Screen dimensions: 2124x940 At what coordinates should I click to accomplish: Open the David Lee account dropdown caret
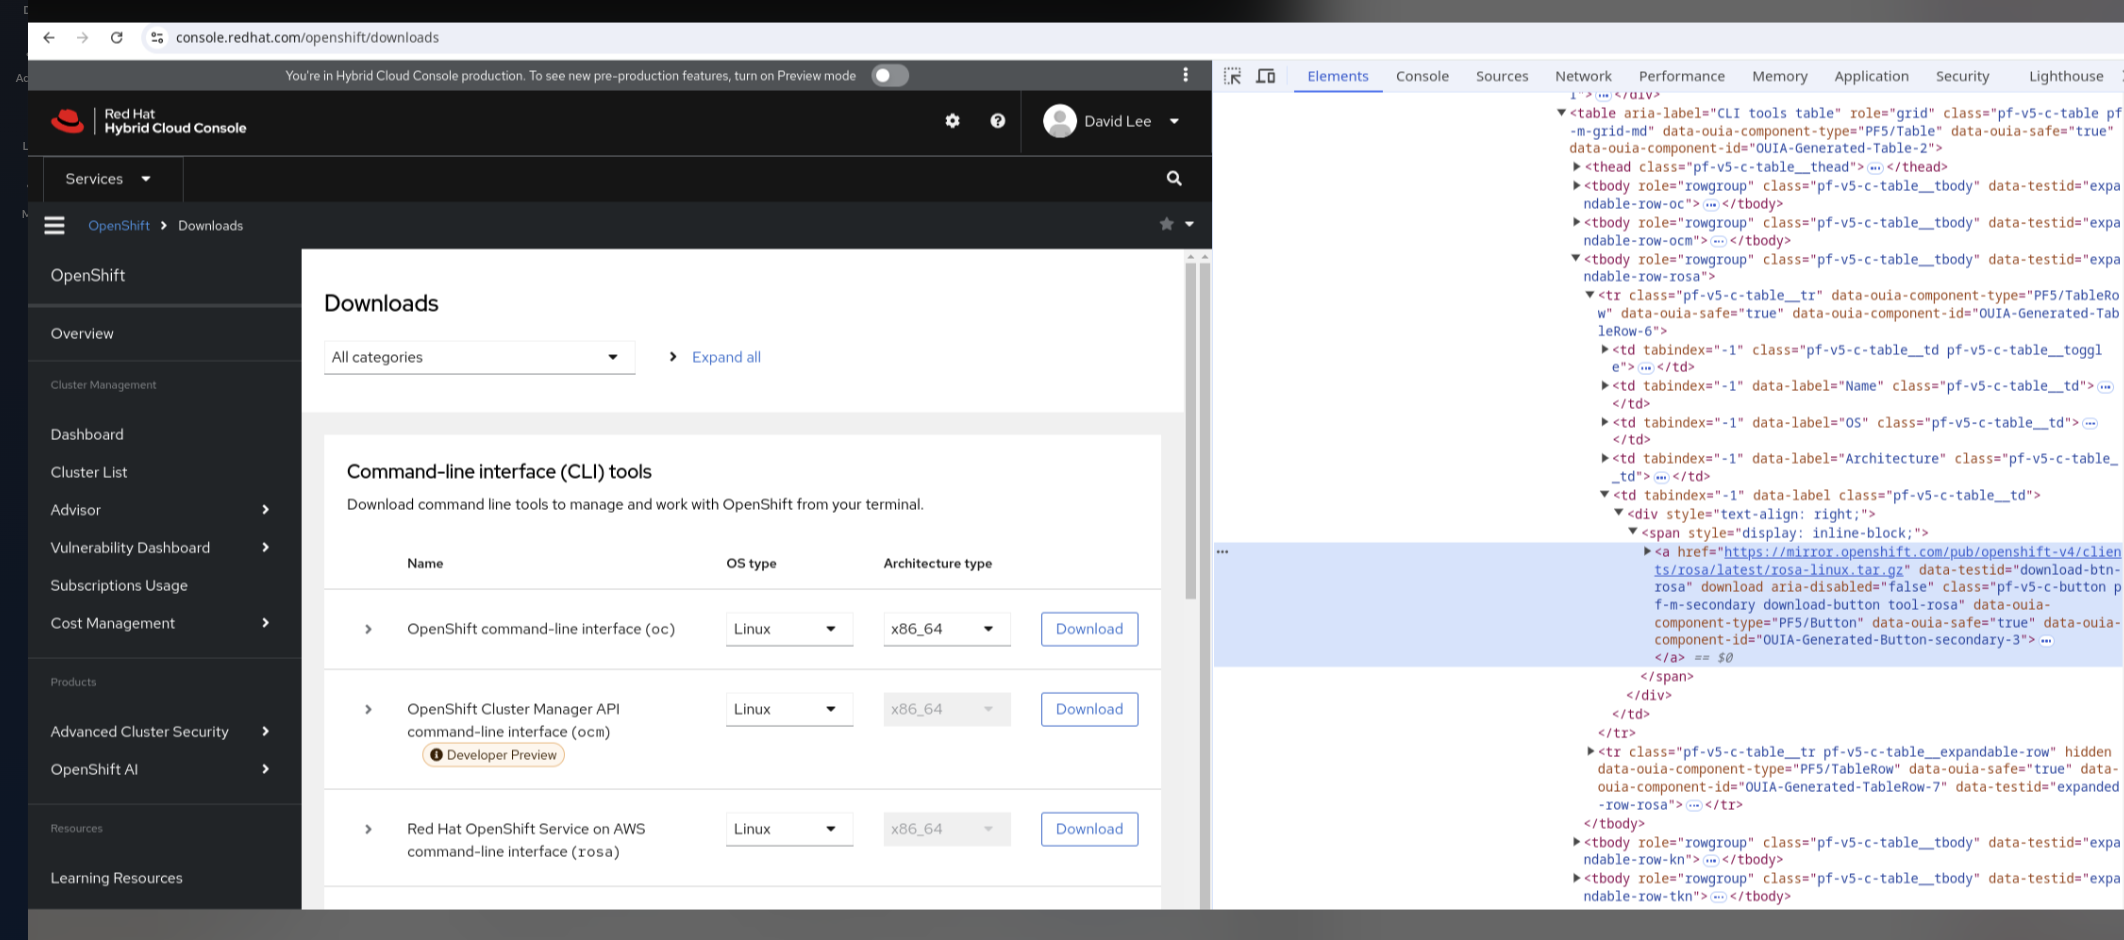pos(1175,121)
